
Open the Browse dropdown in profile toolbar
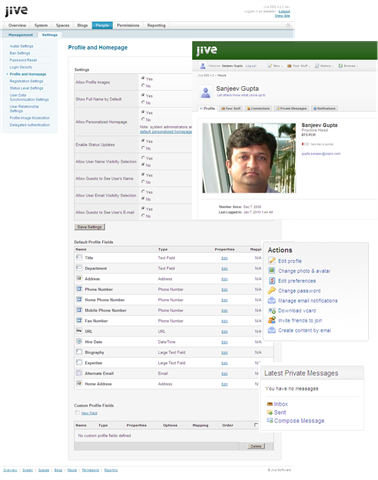(348, 66)
